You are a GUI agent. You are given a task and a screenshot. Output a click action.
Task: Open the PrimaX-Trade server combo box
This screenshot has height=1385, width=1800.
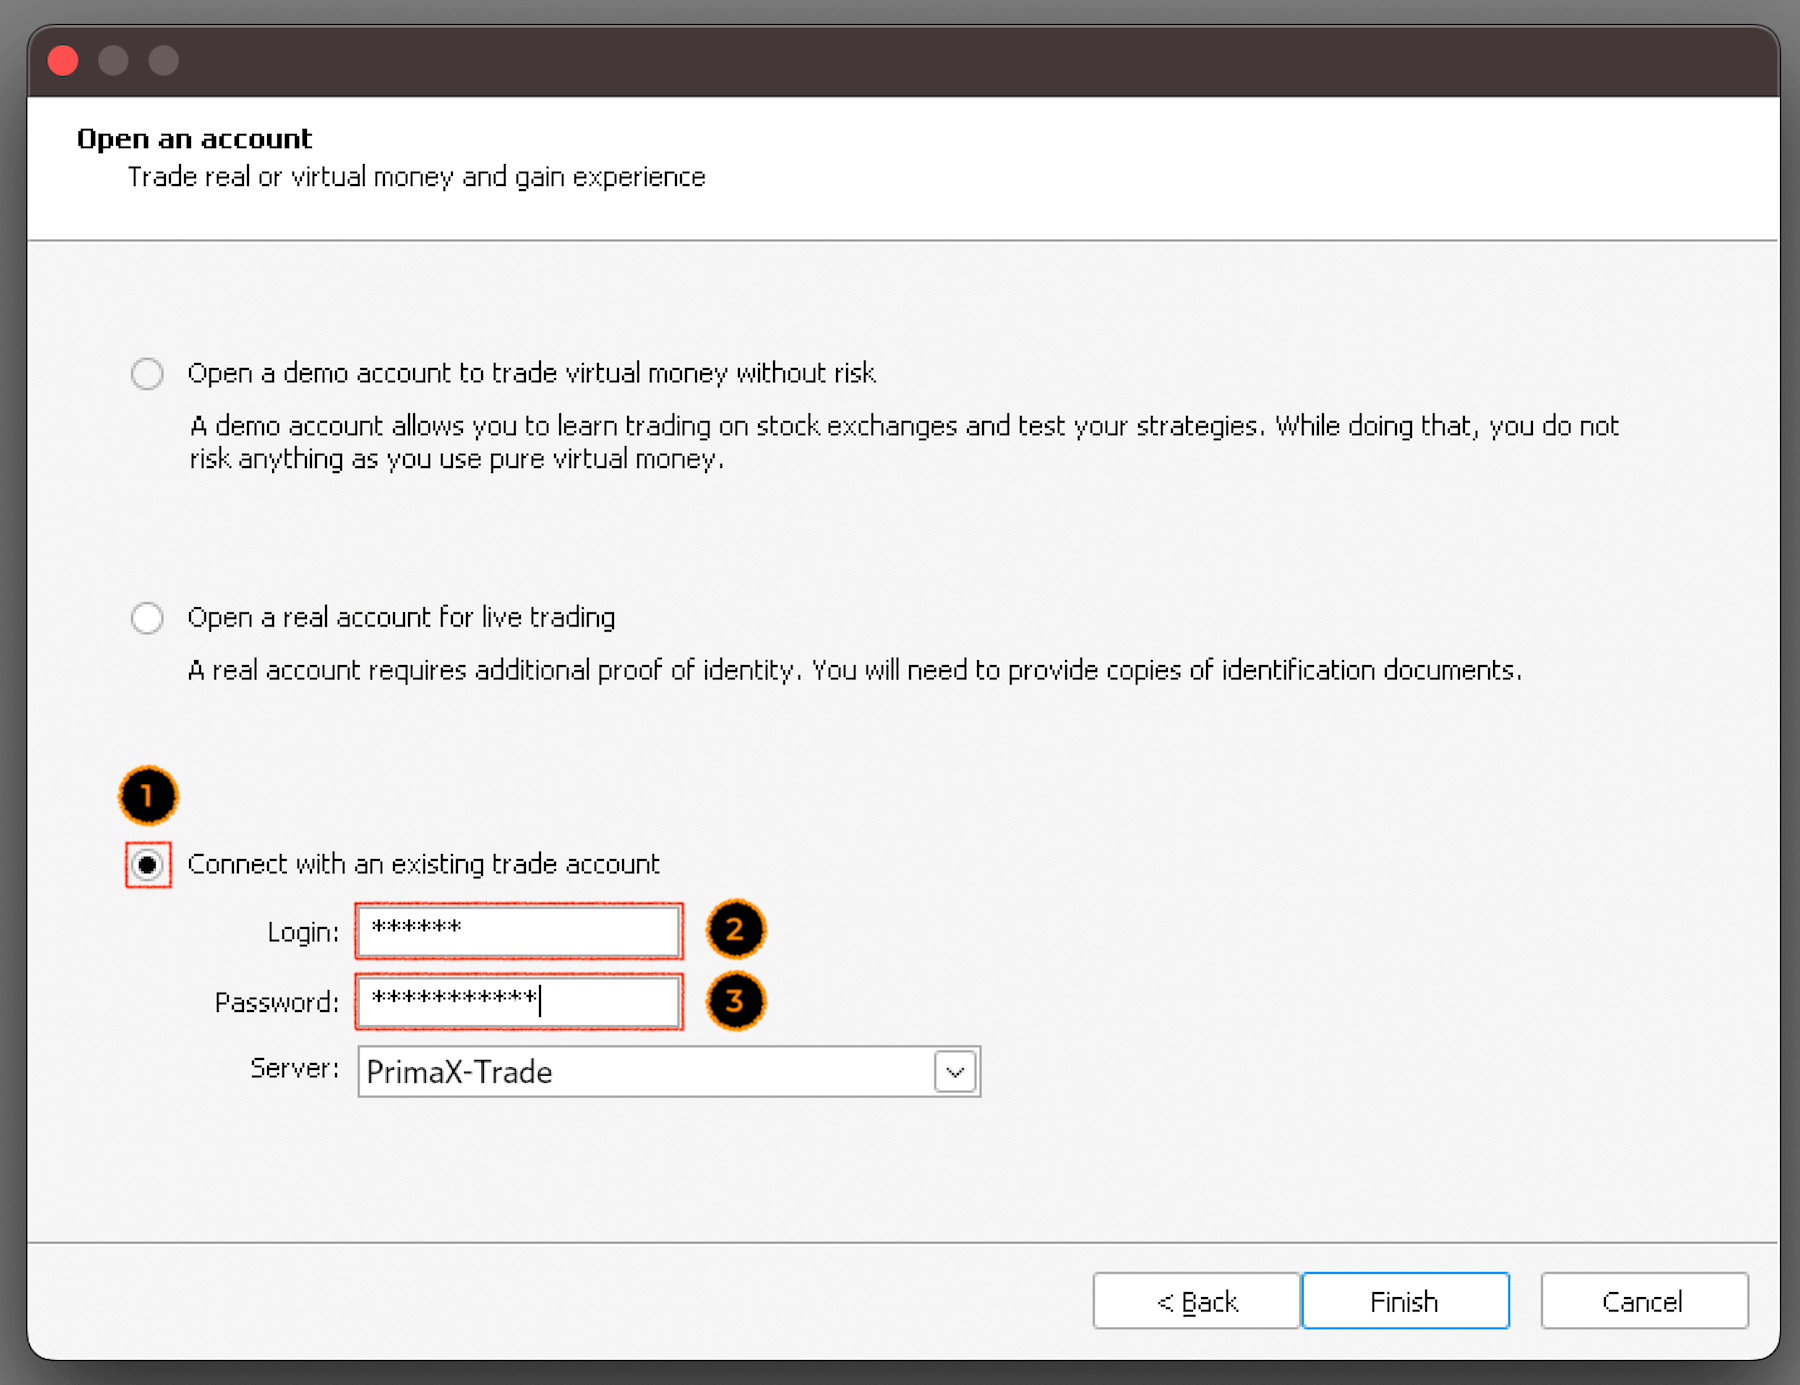(645, 1072)
